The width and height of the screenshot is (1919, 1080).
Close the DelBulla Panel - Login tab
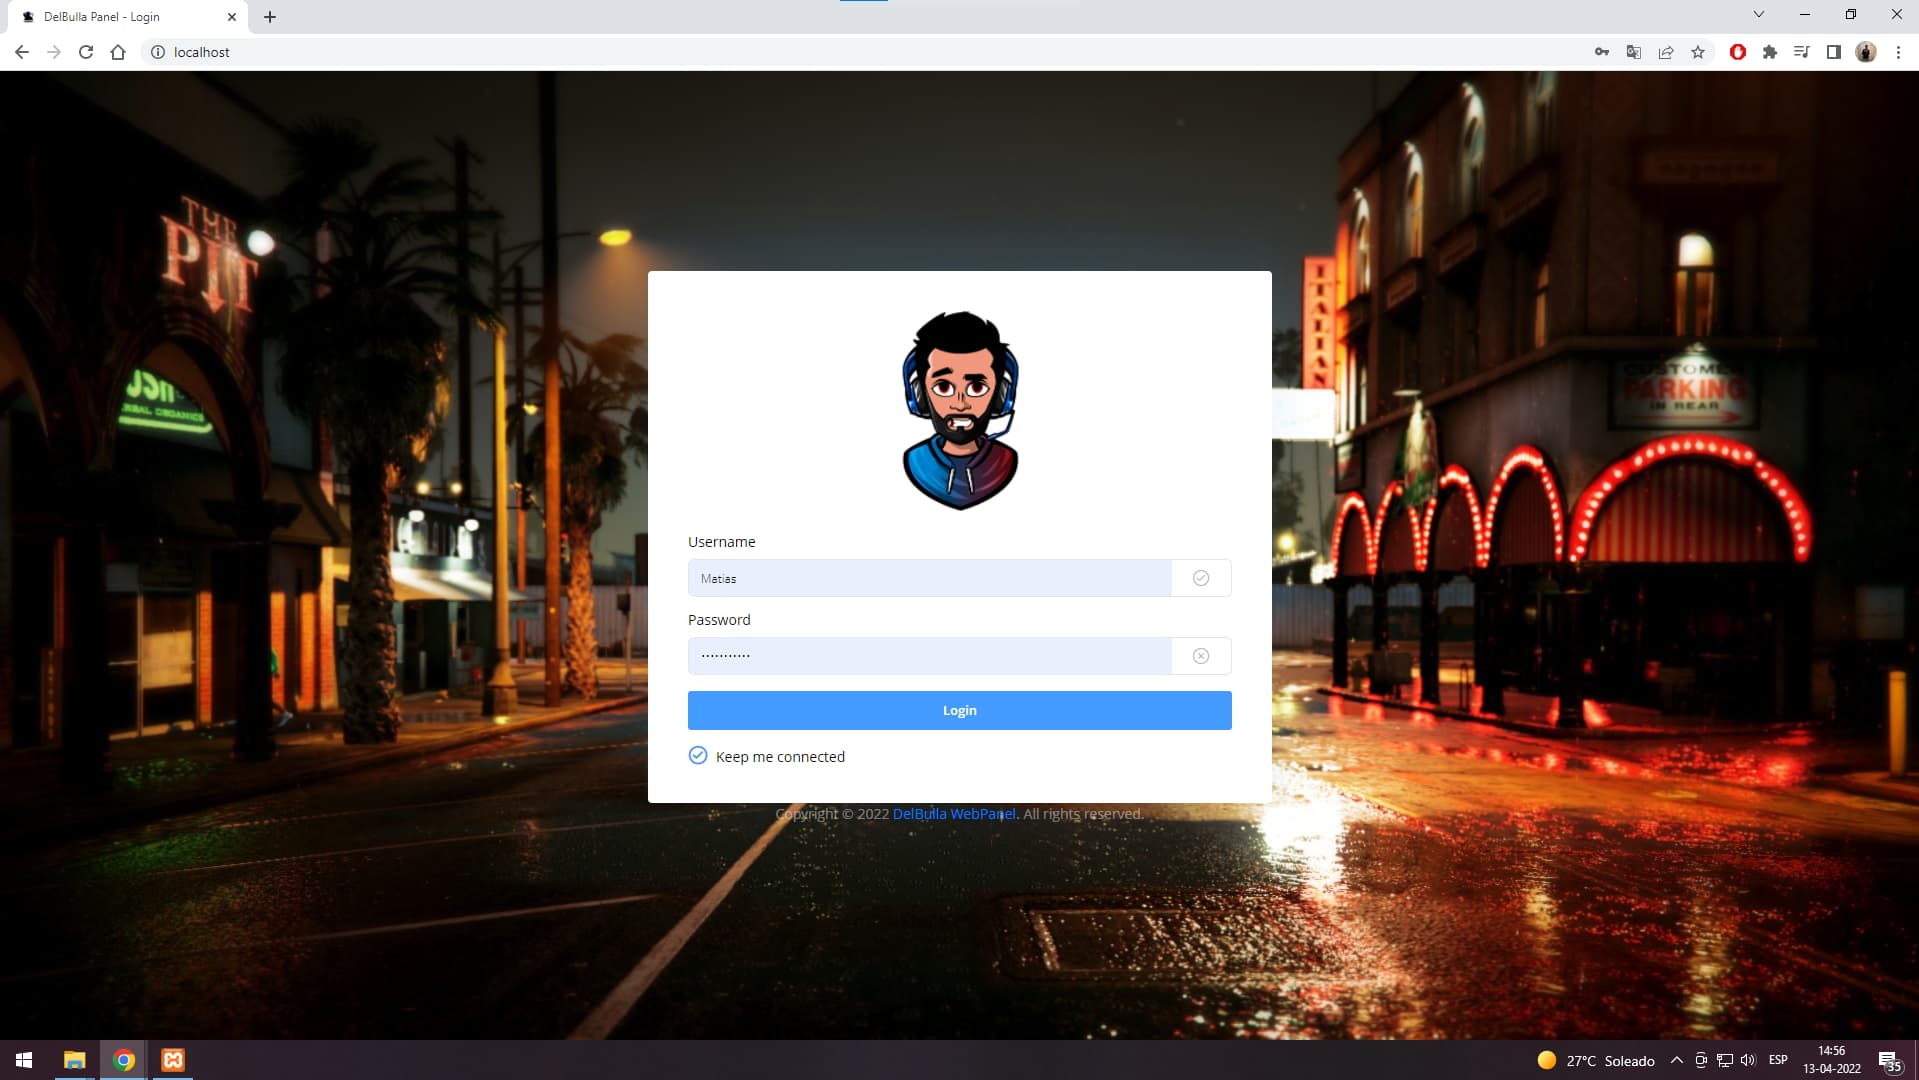click(232, 17)
